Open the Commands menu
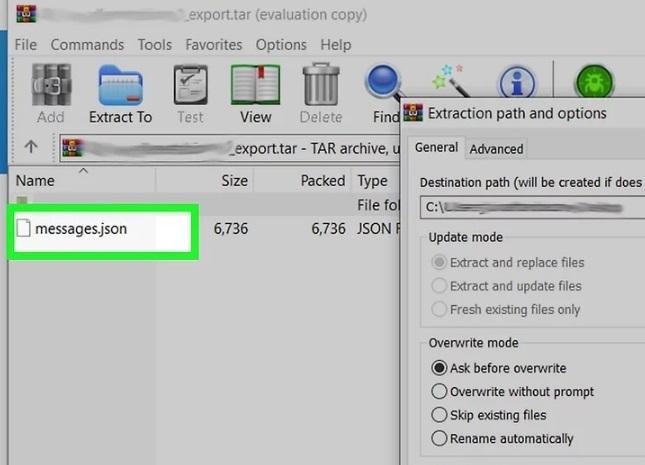The image size is (645, 465). click(87, 44)
